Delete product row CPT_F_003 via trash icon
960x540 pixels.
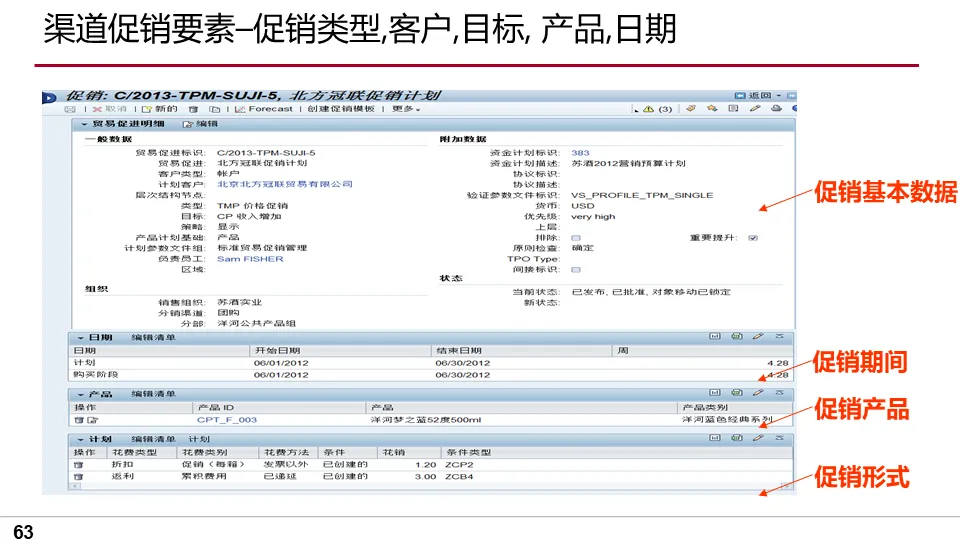tap(78, 420)
